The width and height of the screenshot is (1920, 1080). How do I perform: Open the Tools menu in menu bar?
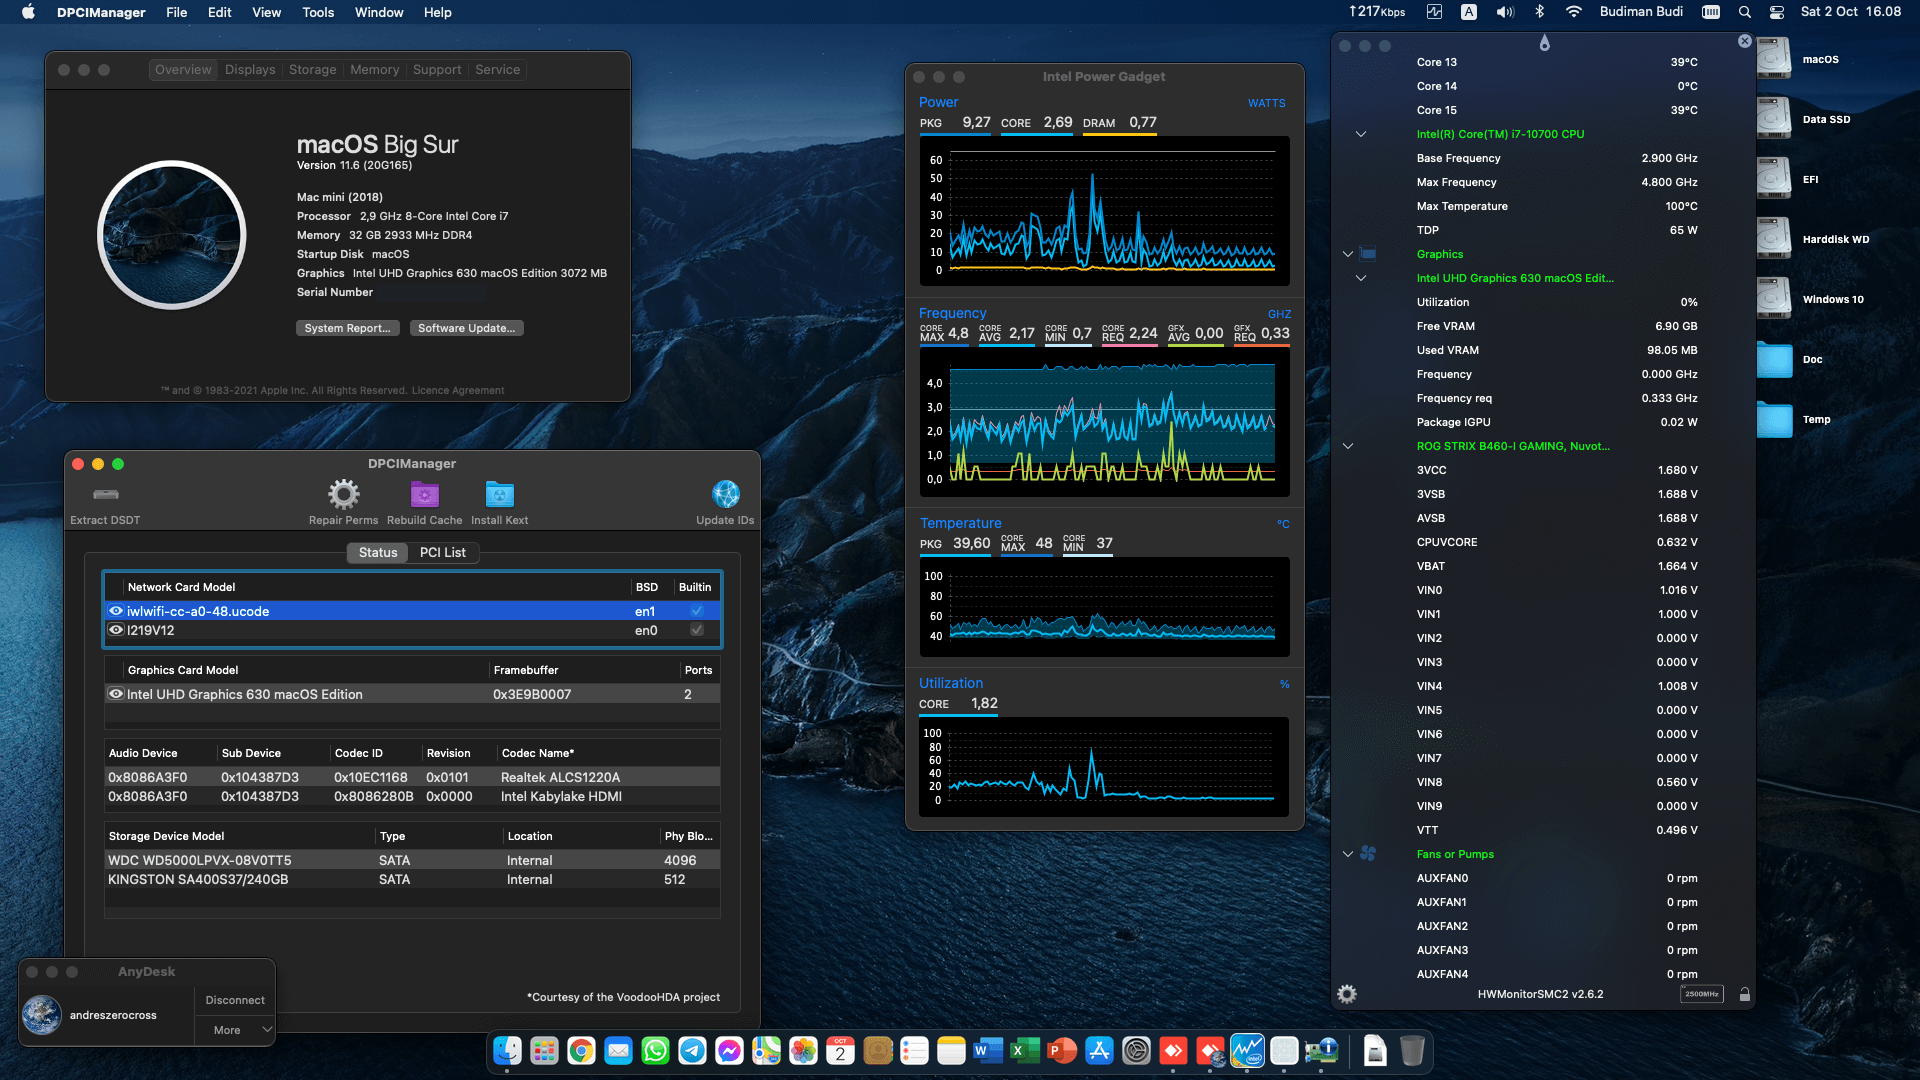pyautogui.click(x=318, y=12)
